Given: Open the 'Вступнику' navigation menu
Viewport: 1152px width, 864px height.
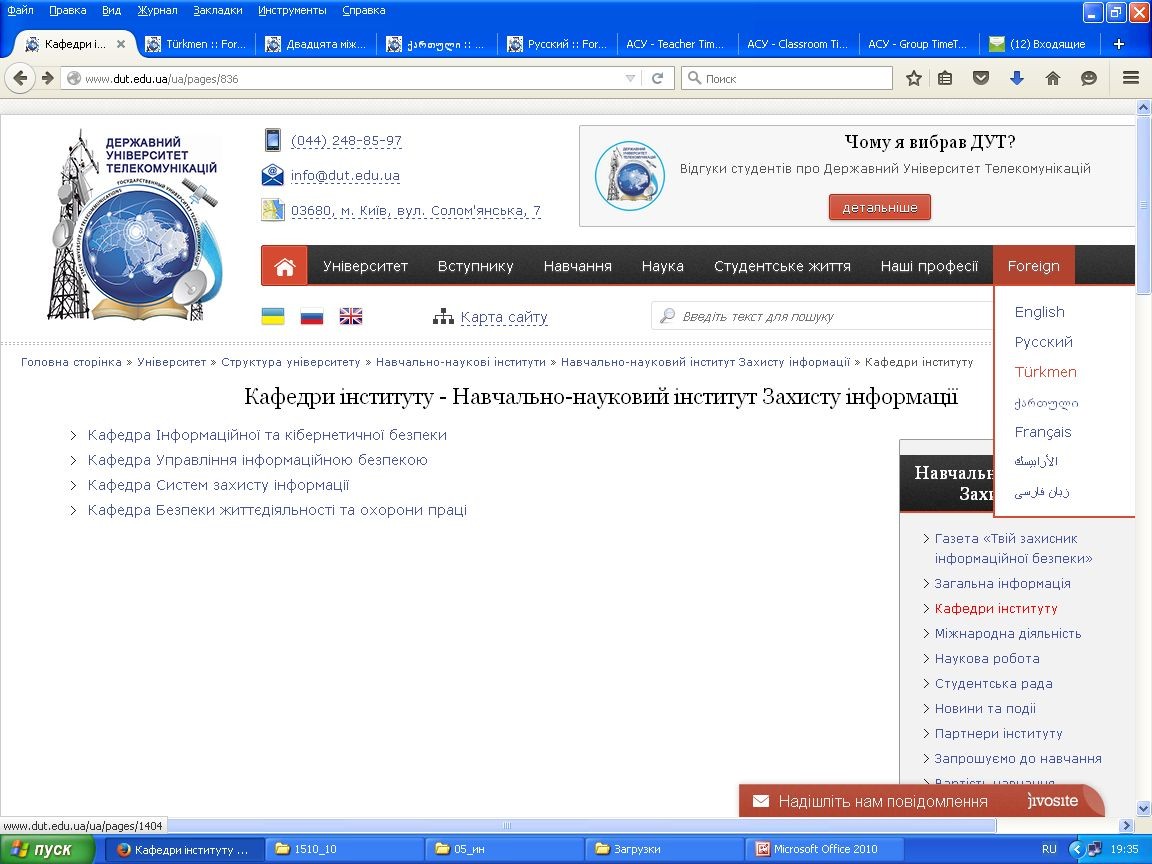Looking at the screenshot, I should (x=475, y=266).
